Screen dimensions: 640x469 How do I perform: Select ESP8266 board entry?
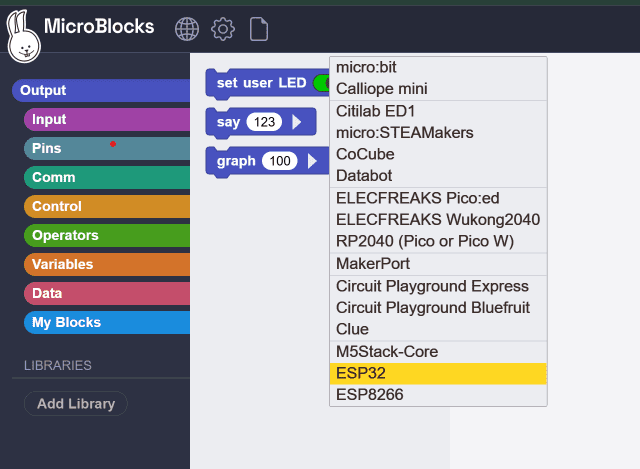438,395
